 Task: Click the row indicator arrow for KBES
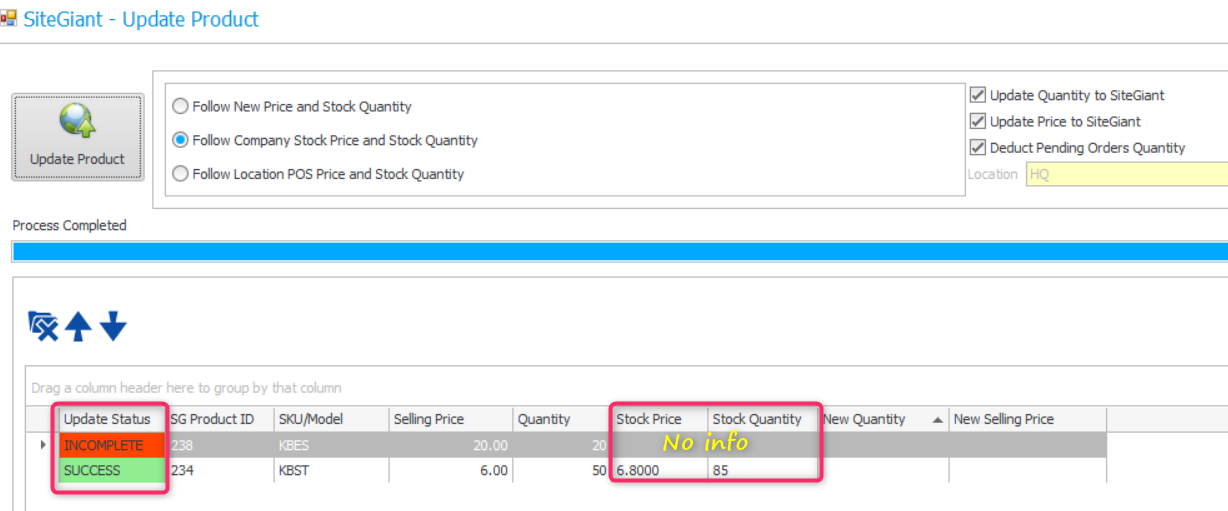click(x=43, y=445)
